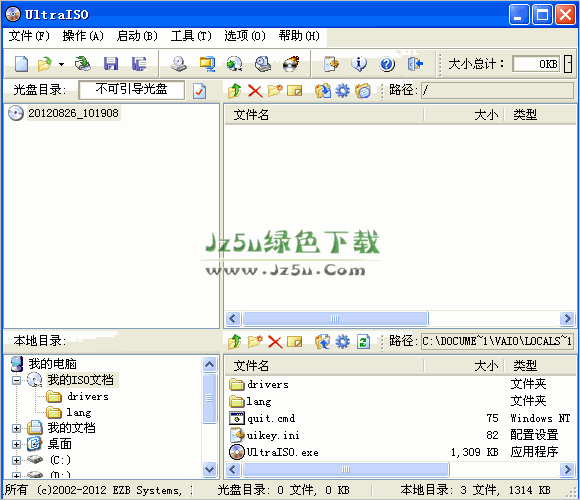Screen dimensions: 580x500
Task: Open the 启动(B) menu
Action: pyautogui.click(x=137, y=36)
